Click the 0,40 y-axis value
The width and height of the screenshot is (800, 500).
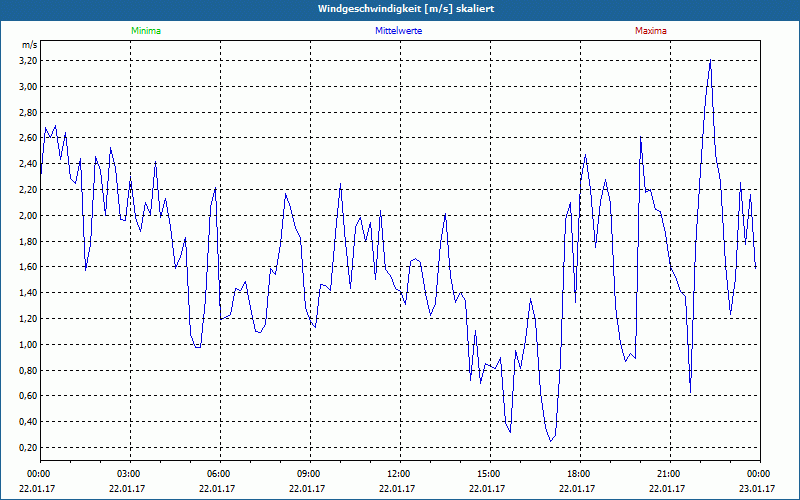pos(29,421)
